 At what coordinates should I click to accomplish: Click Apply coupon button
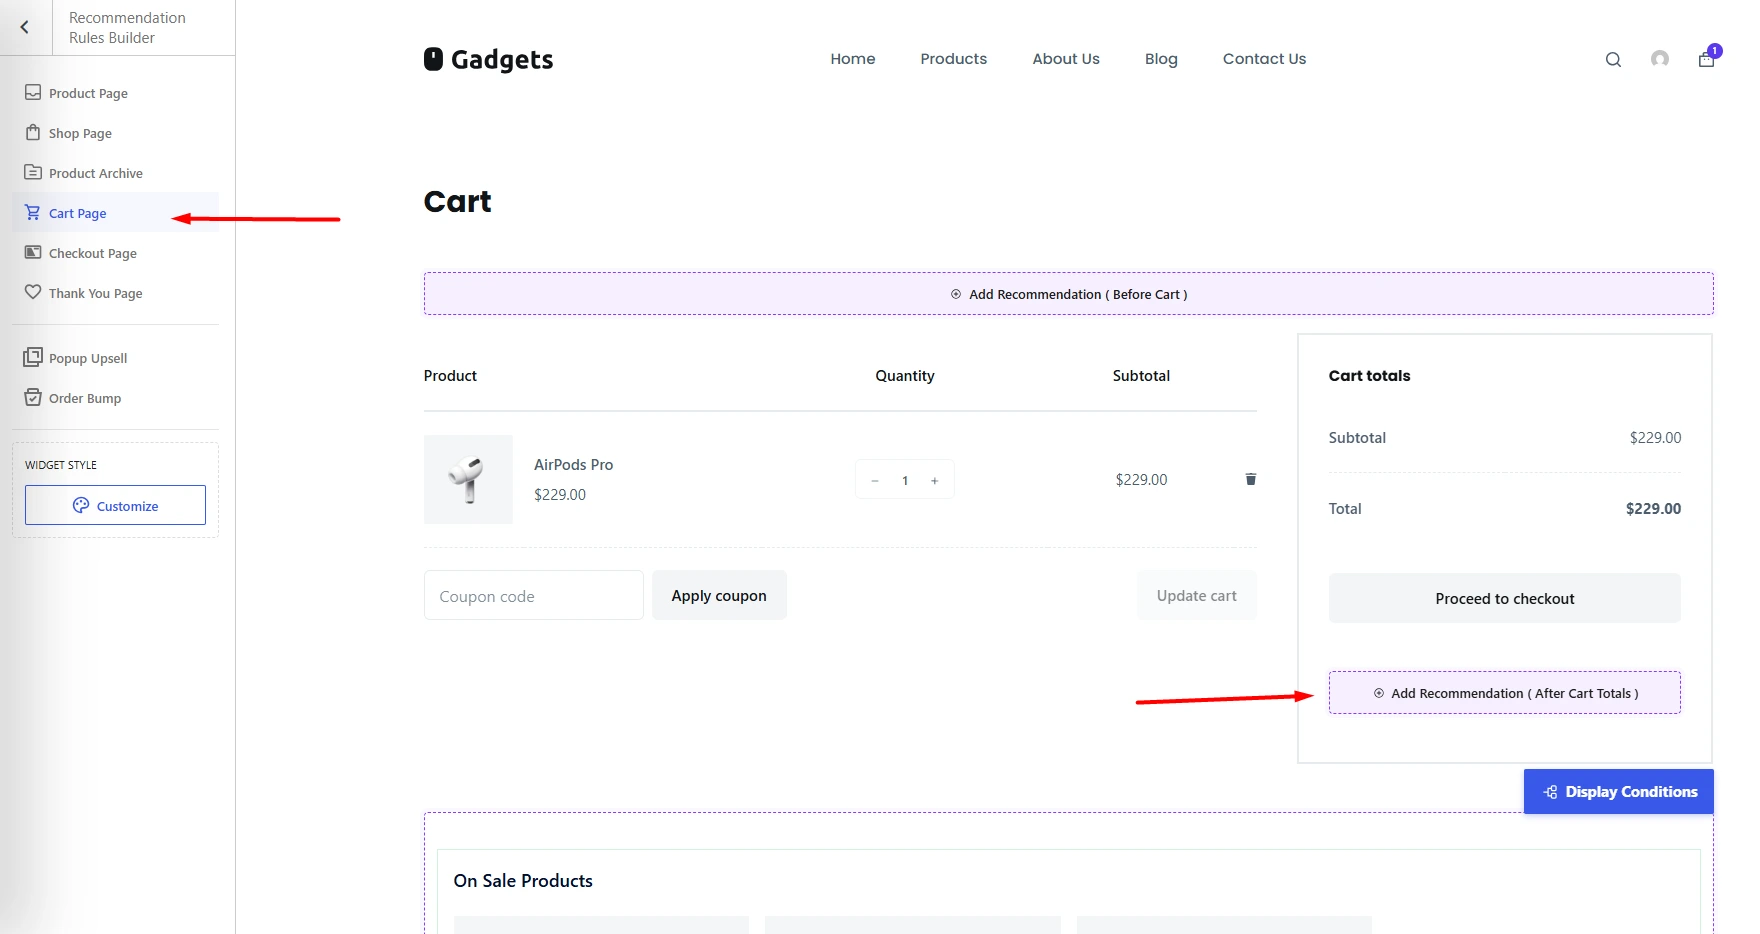click(719, 596)
